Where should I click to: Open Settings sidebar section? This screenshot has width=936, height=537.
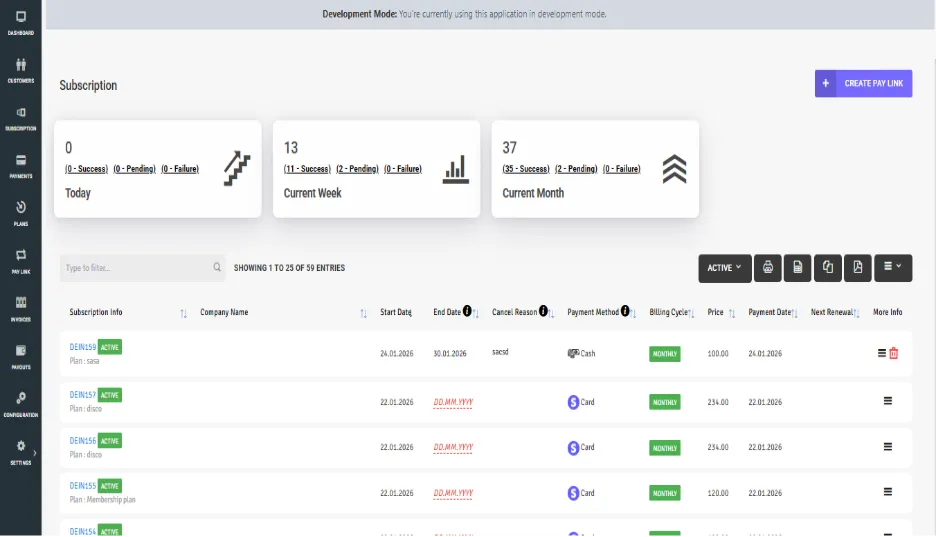(20, 453)
